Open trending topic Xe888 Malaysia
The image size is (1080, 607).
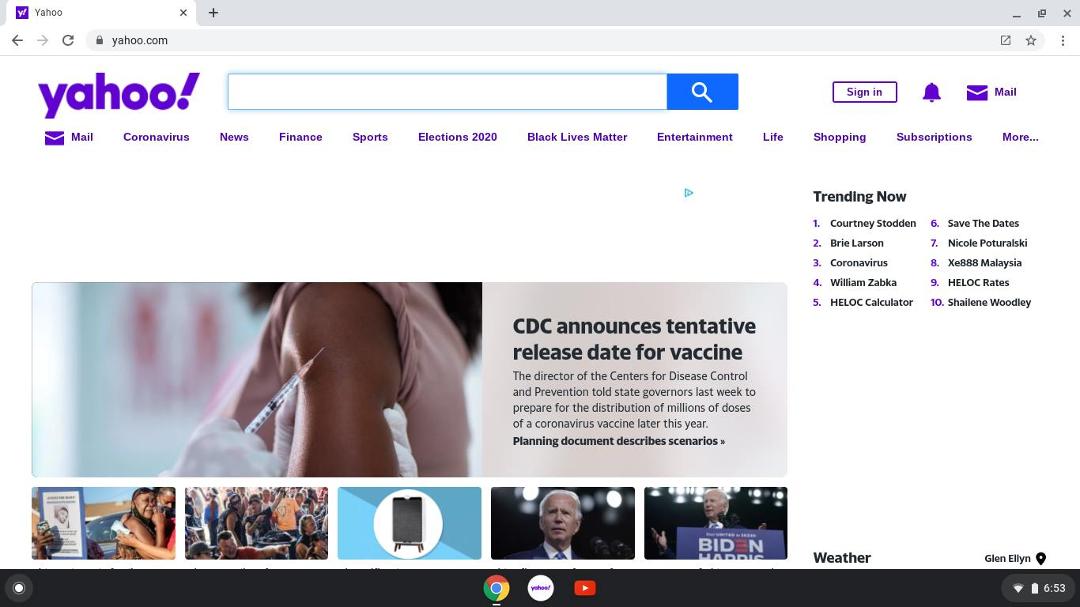pyautogui.click(x=984, y=263)
